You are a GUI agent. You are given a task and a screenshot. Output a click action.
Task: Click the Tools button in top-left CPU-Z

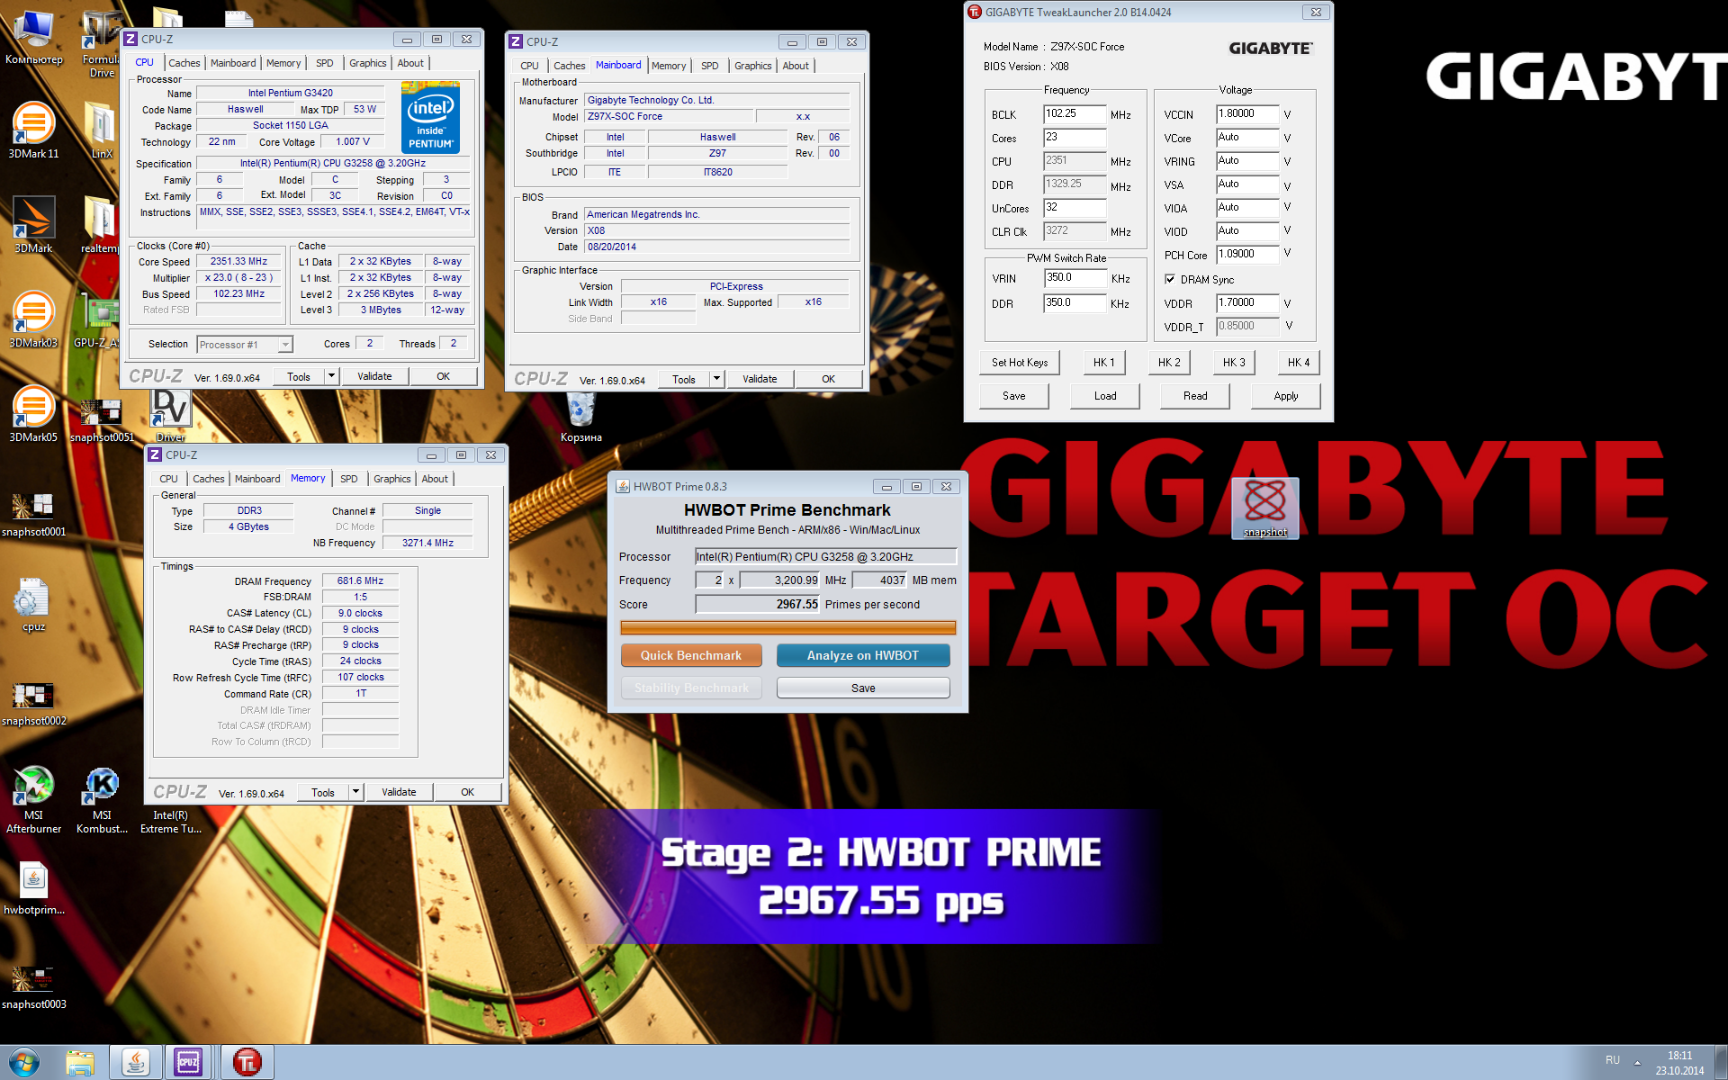click(299, 377)
